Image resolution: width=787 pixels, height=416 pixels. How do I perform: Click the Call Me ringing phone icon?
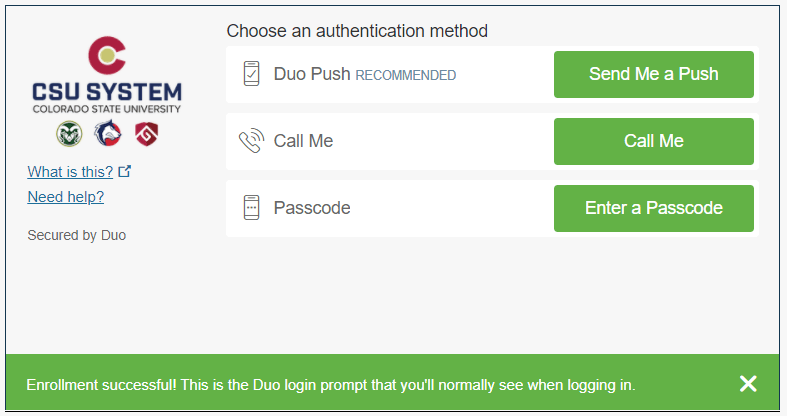pos(251,141)
